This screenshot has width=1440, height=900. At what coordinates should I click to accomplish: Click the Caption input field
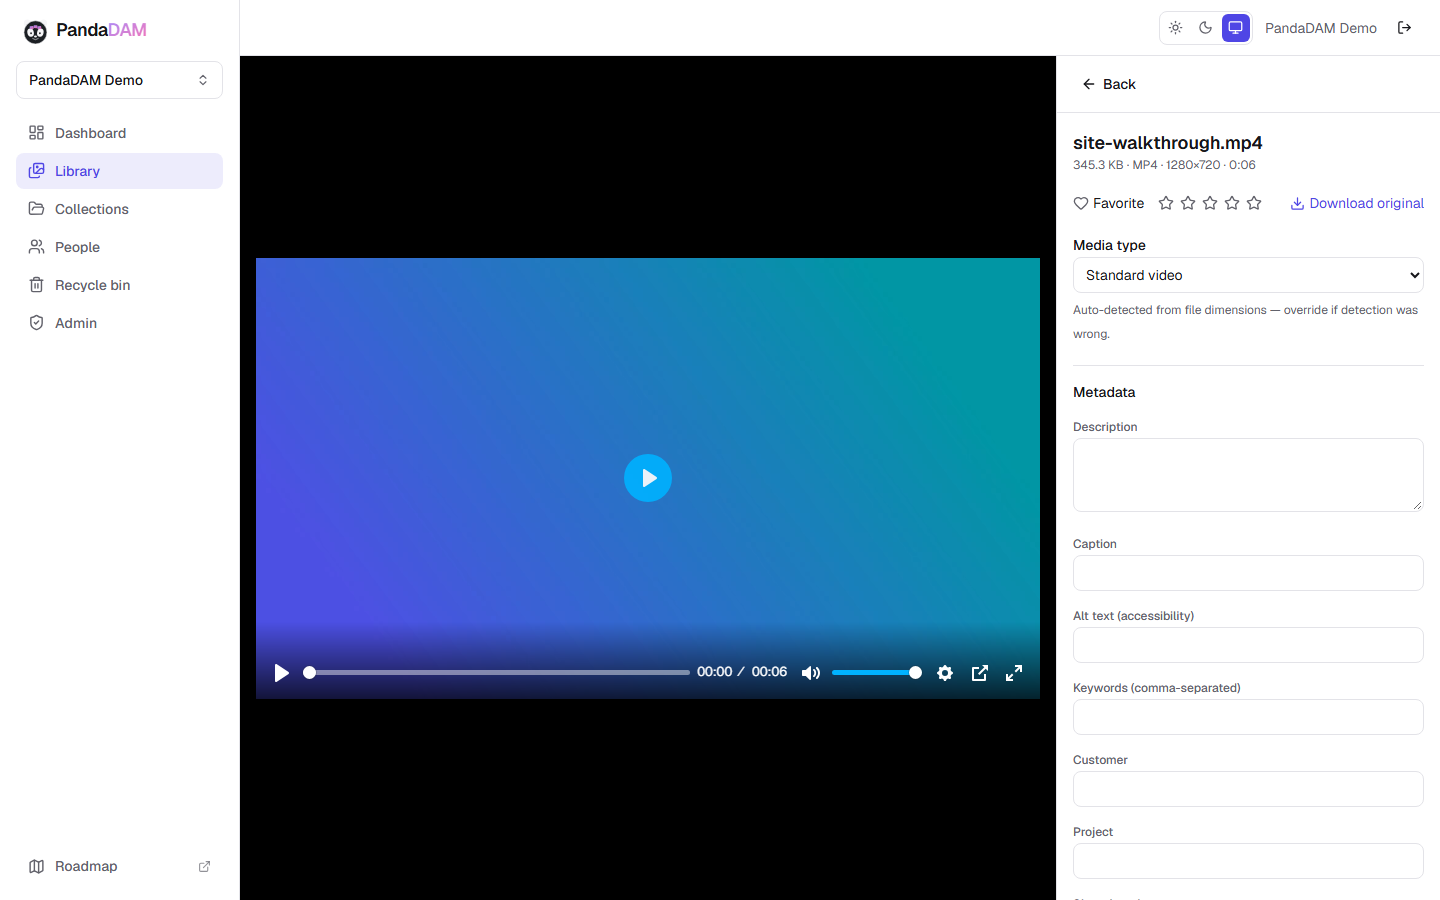click(x=1248, y=573)
